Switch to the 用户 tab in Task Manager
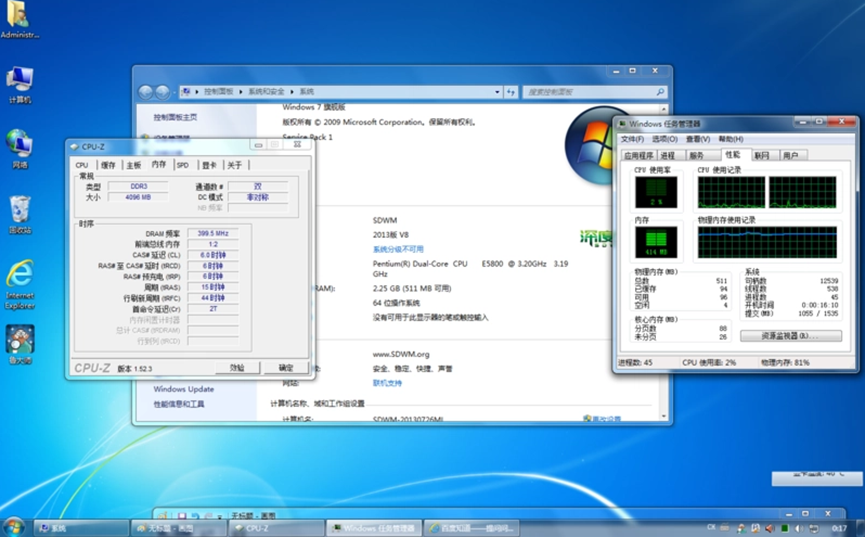Screen dimensions: 865x537 click(x=791, y=156)
